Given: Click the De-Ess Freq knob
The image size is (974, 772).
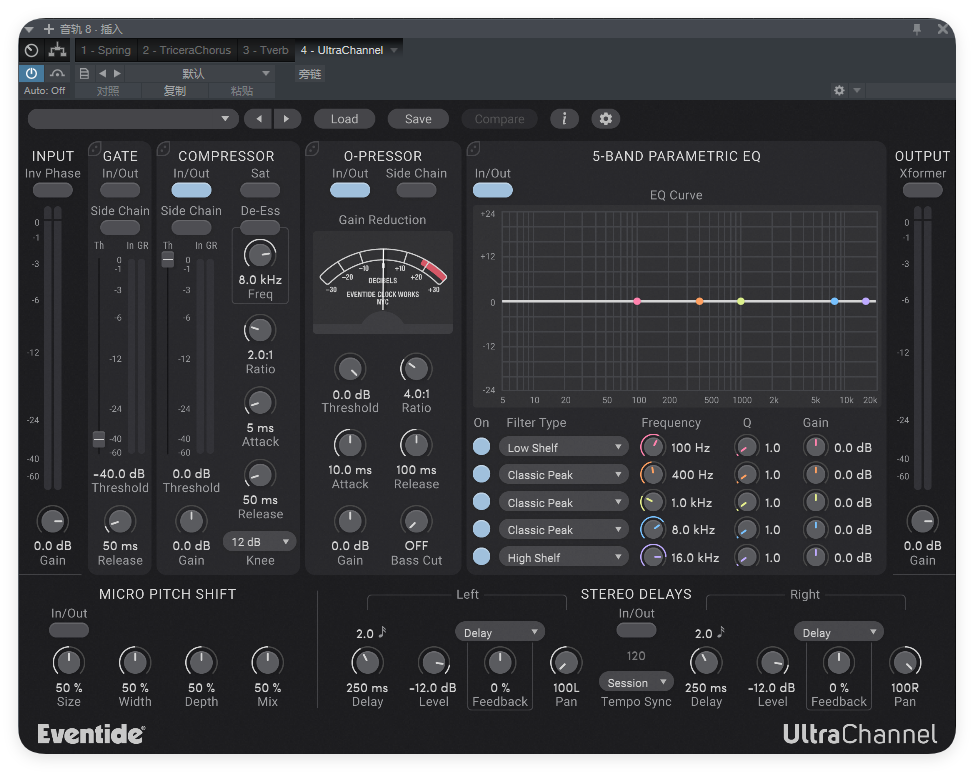Looking at the screenshot, I should (x=260, y=255).
